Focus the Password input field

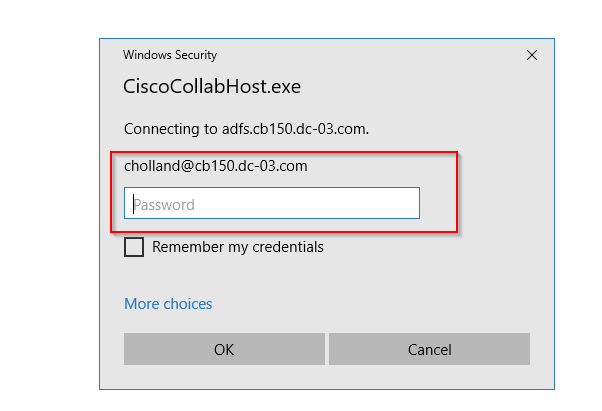272,203
